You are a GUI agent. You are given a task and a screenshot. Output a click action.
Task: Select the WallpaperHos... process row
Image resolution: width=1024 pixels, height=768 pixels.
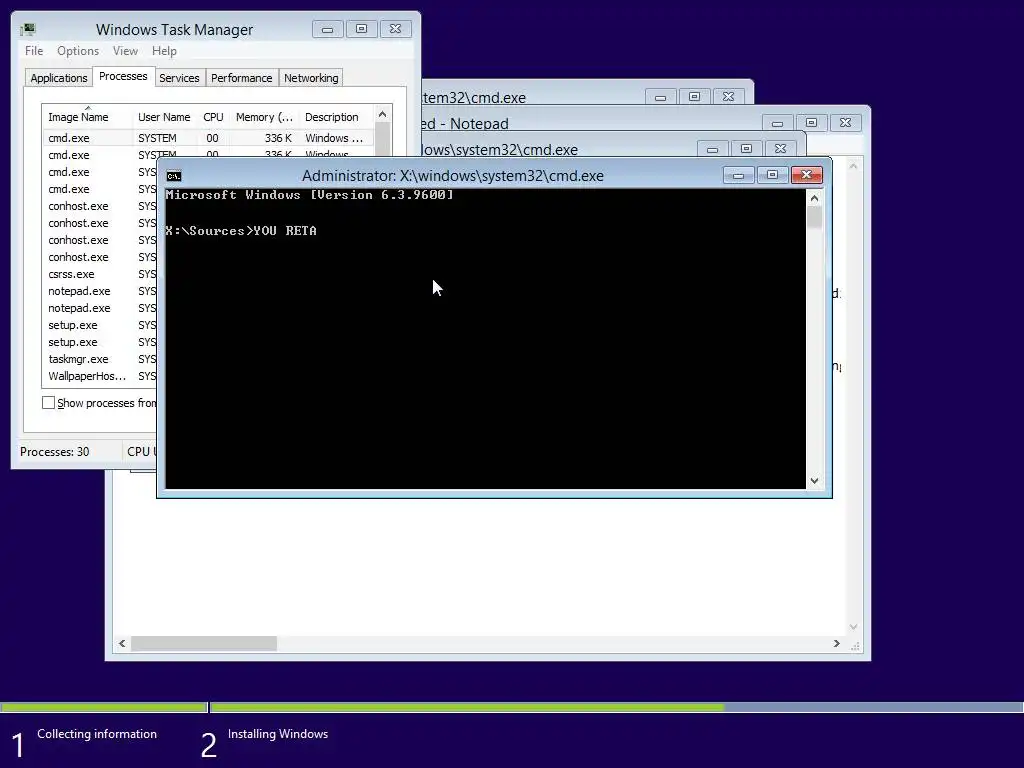click(101, 376)
